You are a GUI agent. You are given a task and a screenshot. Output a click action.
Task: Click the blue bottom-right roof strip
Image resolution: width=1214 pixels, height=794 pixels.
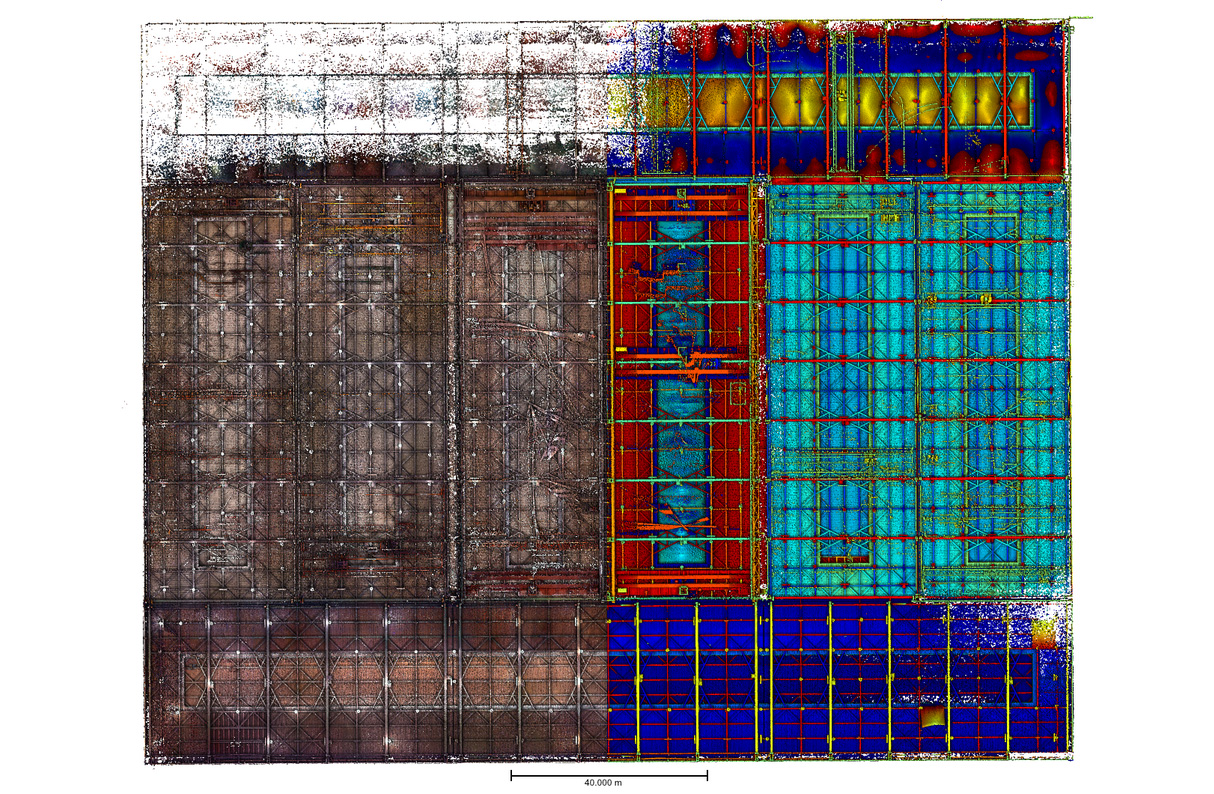point(838,678)
